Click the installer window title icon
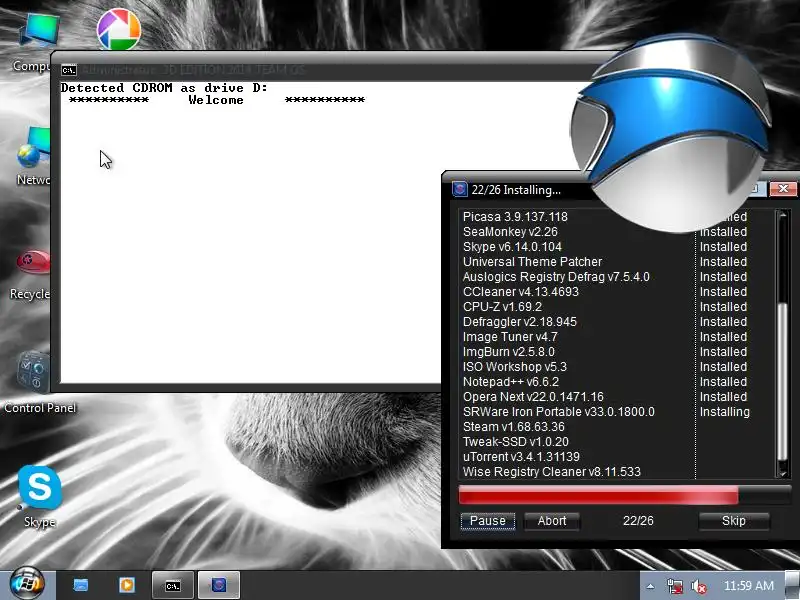 [460, 189]
